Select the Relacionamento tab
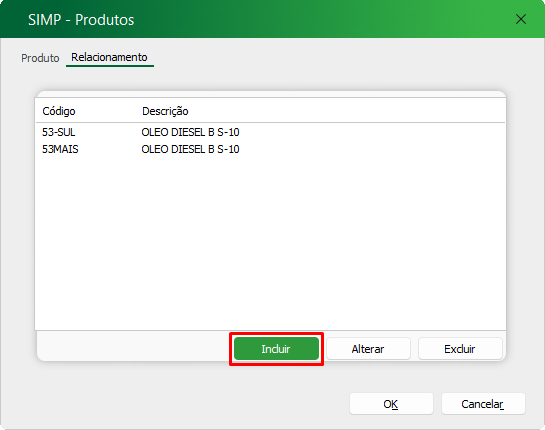Viewport: 545px width, 430px height. click(x=109, y=57)
